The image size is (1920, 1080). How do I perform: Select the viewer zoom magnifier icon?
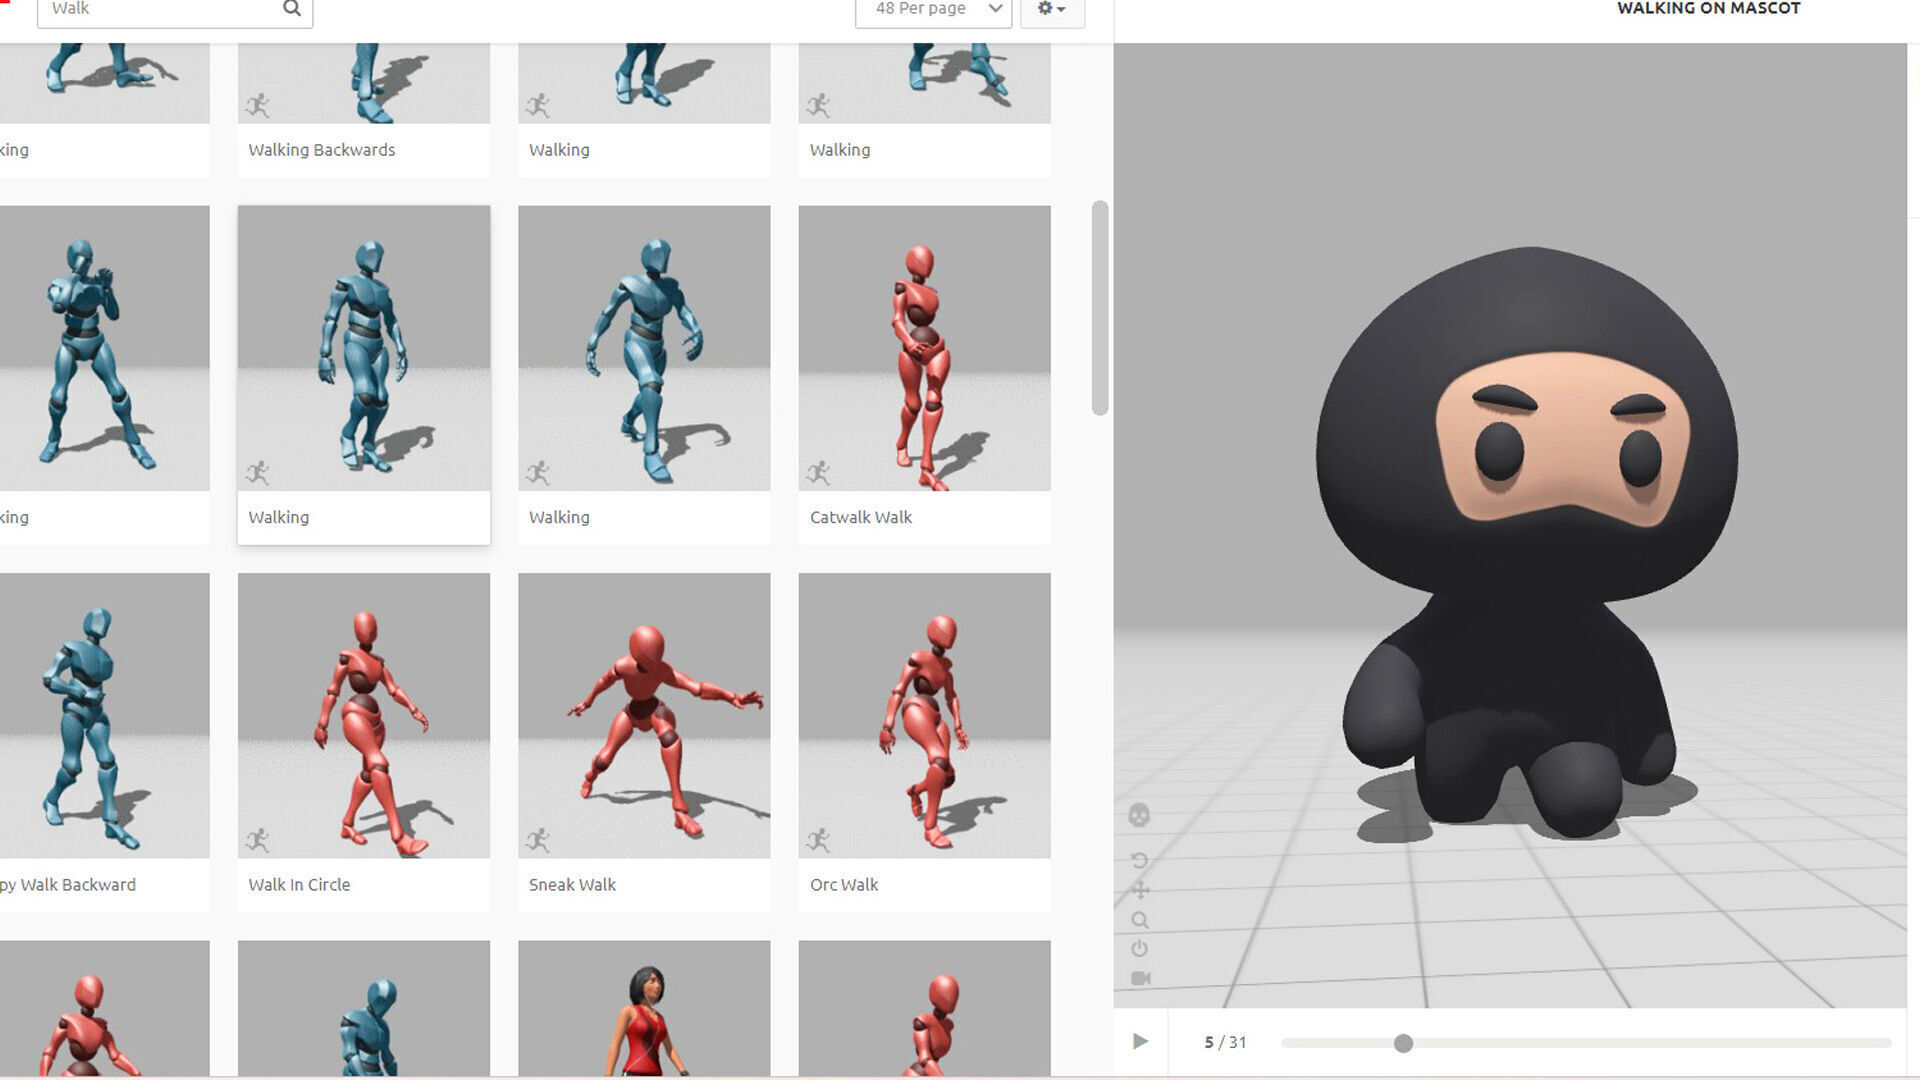tap(1140, 920)
